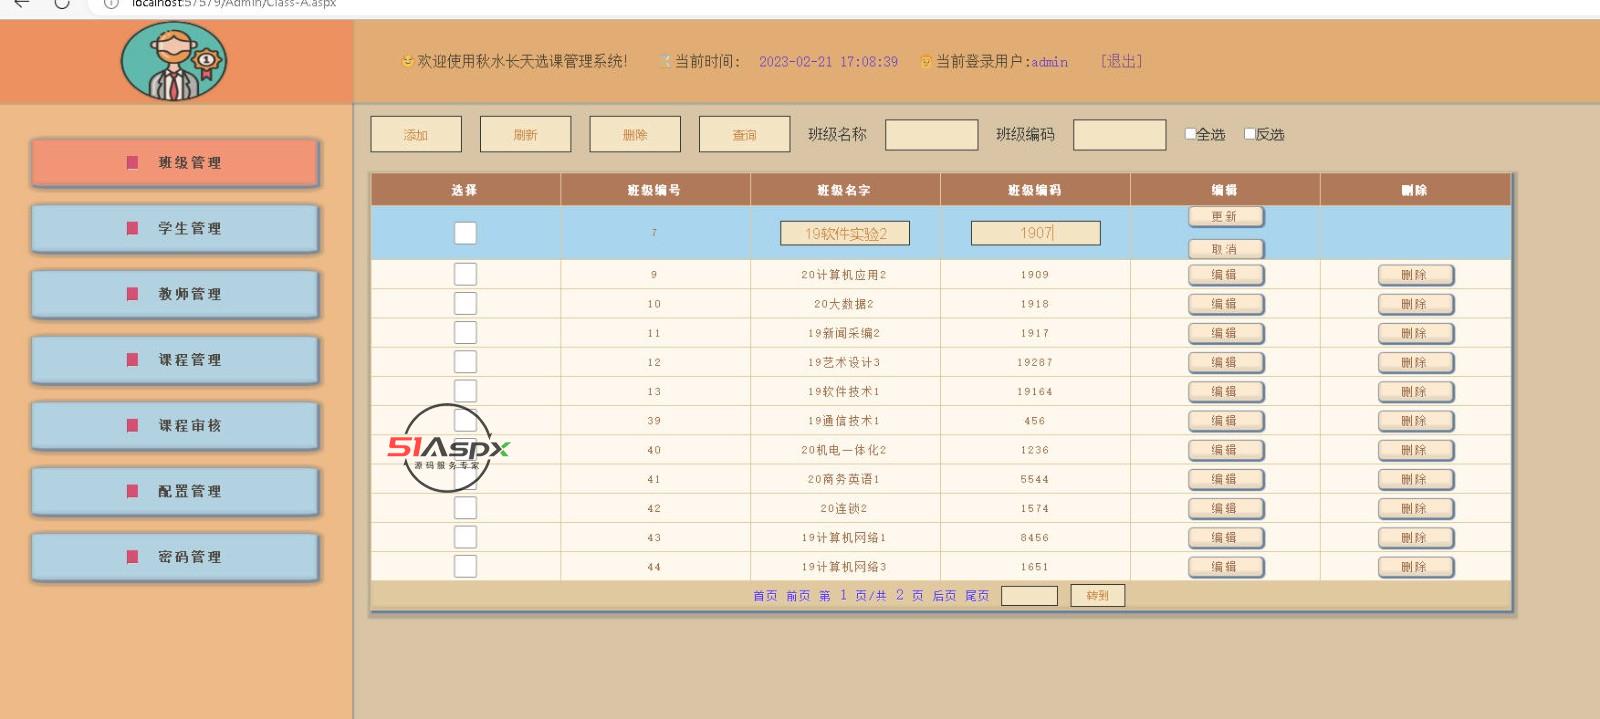Image resolution: width=1600 pixels, height=719 pixels.
Task: Click the 退出 logout link
Action: (x=1121, y=62)
